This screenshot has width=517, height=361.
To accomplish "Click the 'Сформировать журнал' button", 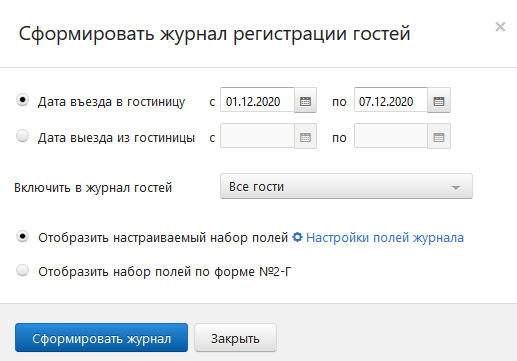I will click(x=101, y=337).
